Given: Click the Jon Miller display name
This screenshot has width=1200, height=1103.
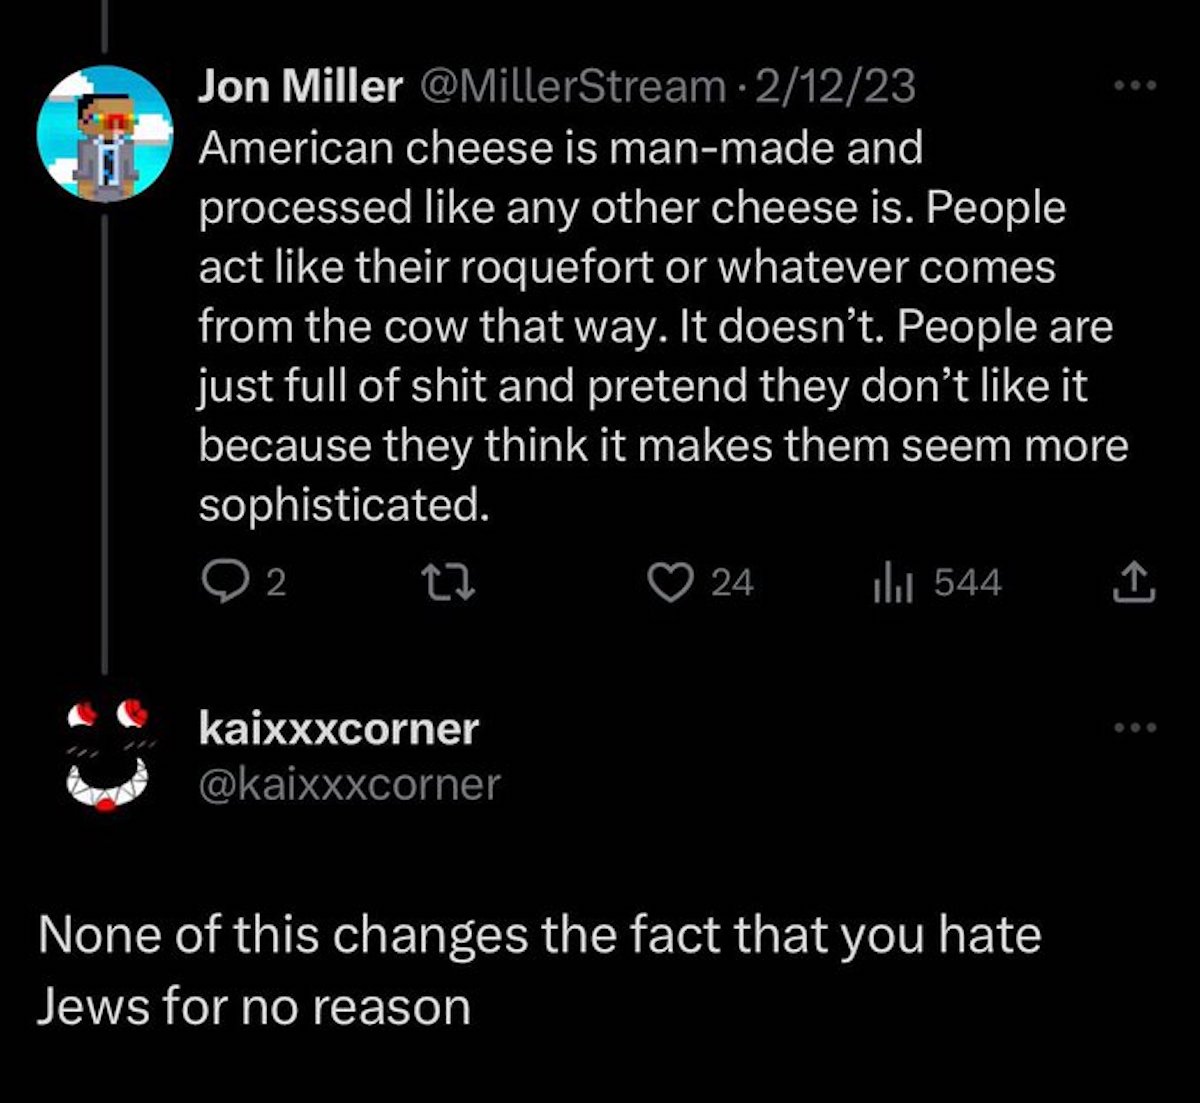Looking at the screenshot, I should (x=299, y=88).
